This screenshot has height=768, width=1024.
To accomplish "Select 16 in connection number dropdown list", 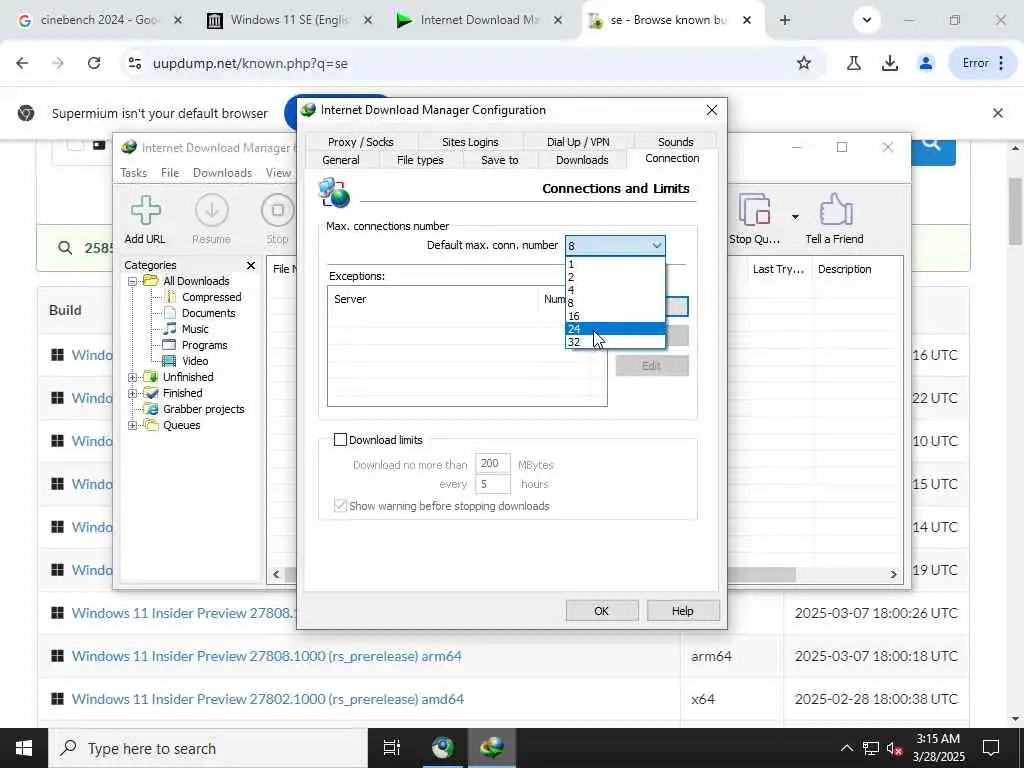I will [x=615, y=315].
